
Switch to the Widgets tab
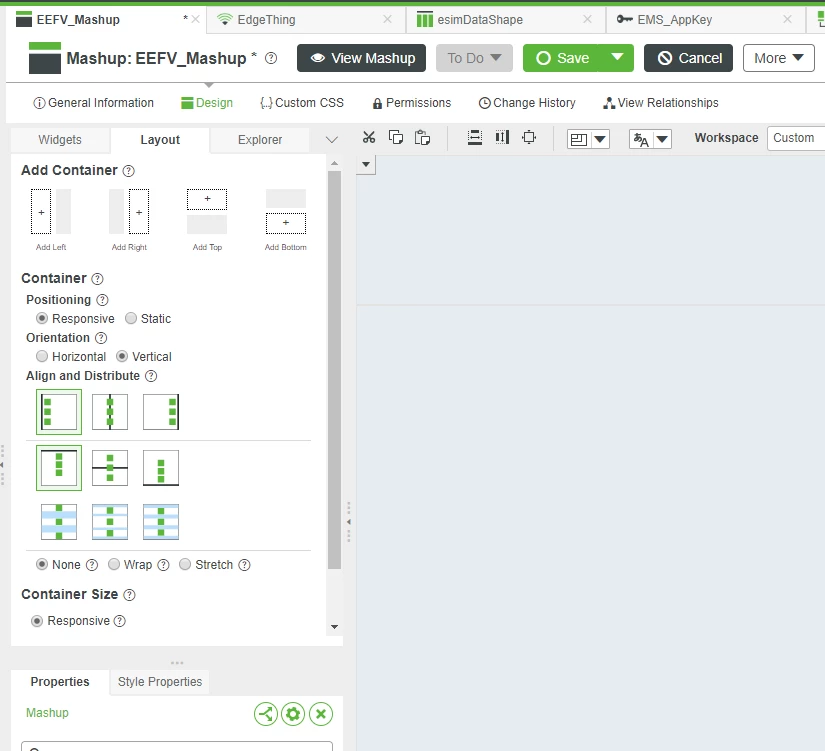pyautogui.click(x=60, y=140)
